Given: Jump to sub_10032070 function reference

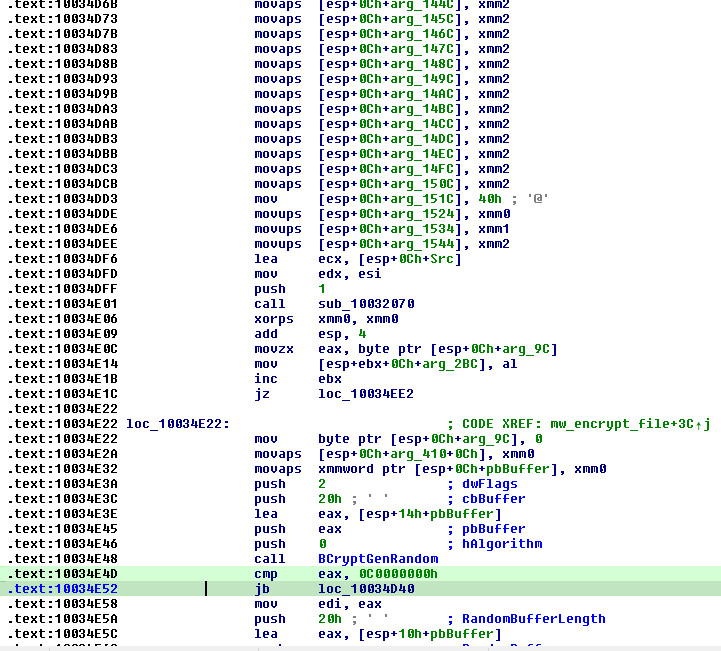Looking at the screenshot, I should point(366,303).
